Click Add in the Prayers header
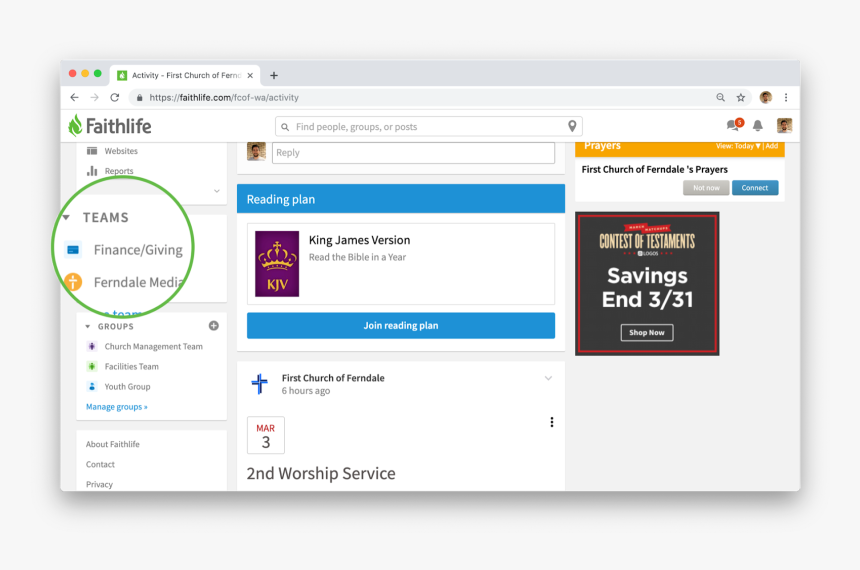The width and height of the screenshot is (860, 570). tap(772, 146)
